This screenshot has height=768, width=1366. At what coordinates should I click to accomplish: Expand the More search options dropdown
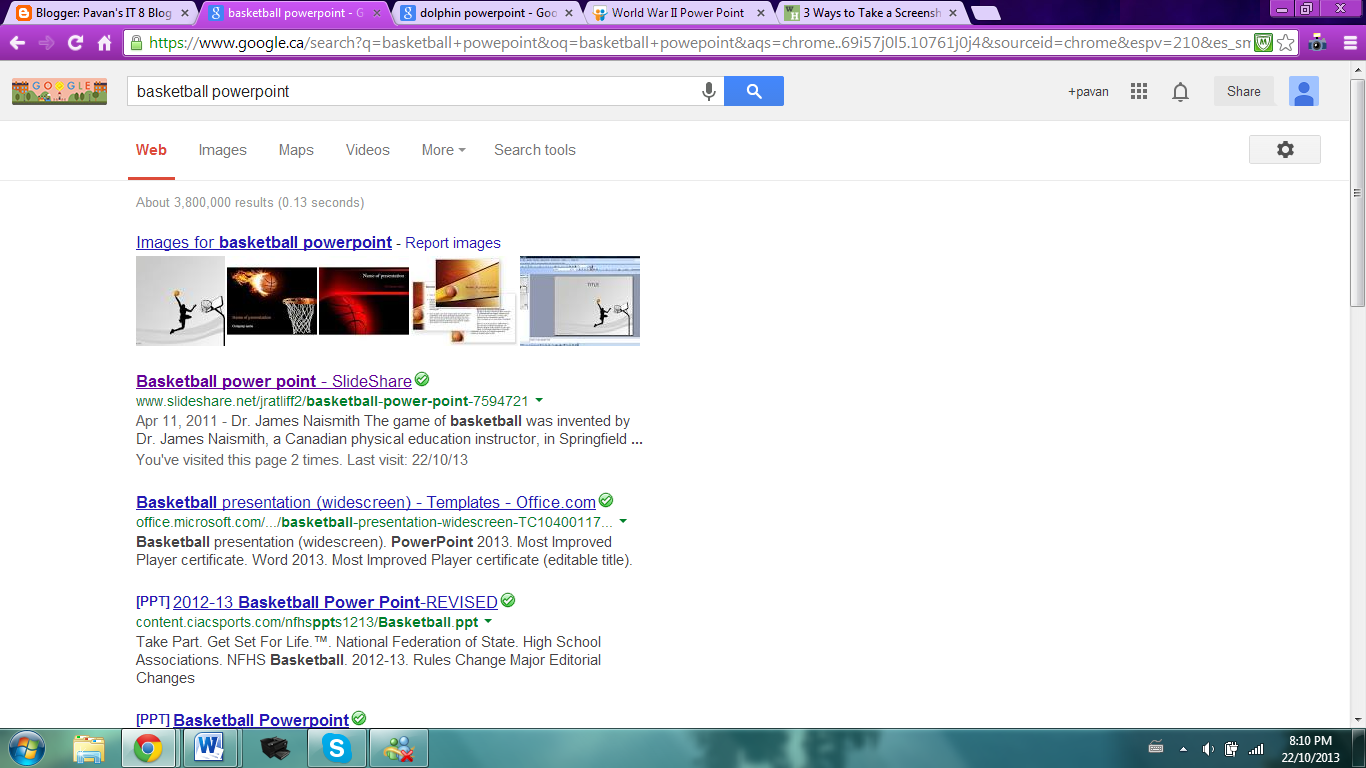coord(443,150)
